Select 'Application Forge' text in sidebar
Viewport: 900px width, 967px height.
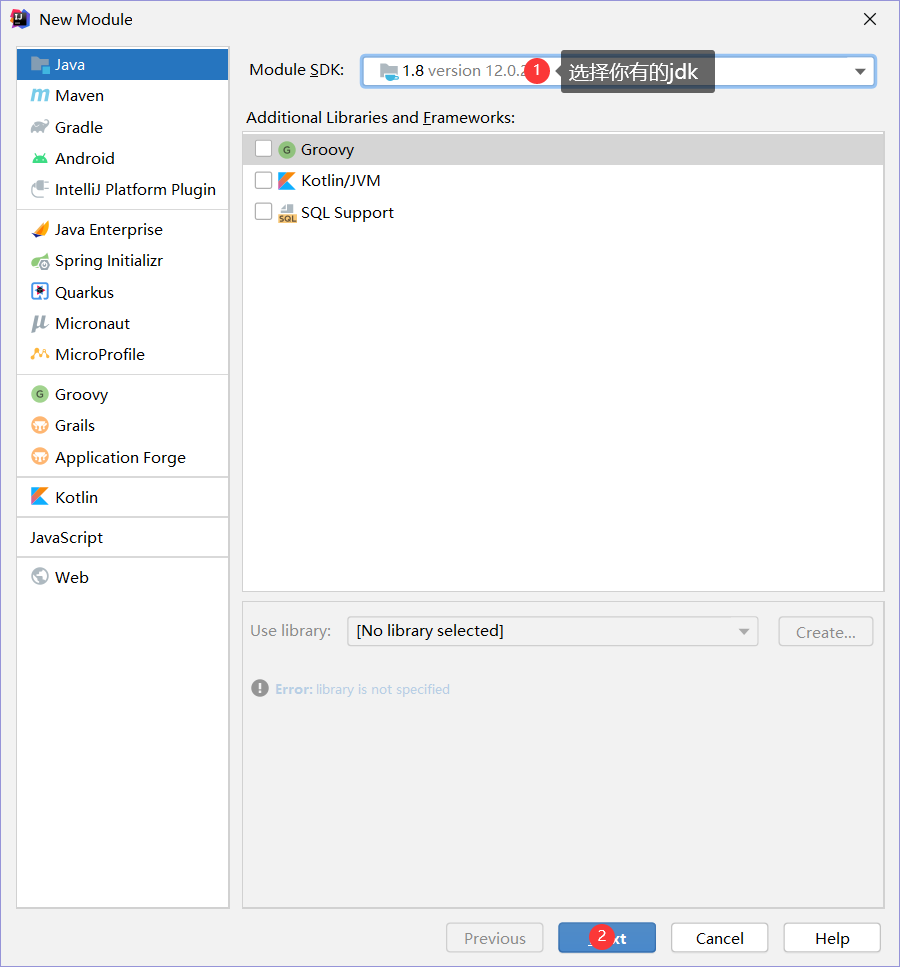(x=120, y=458)
